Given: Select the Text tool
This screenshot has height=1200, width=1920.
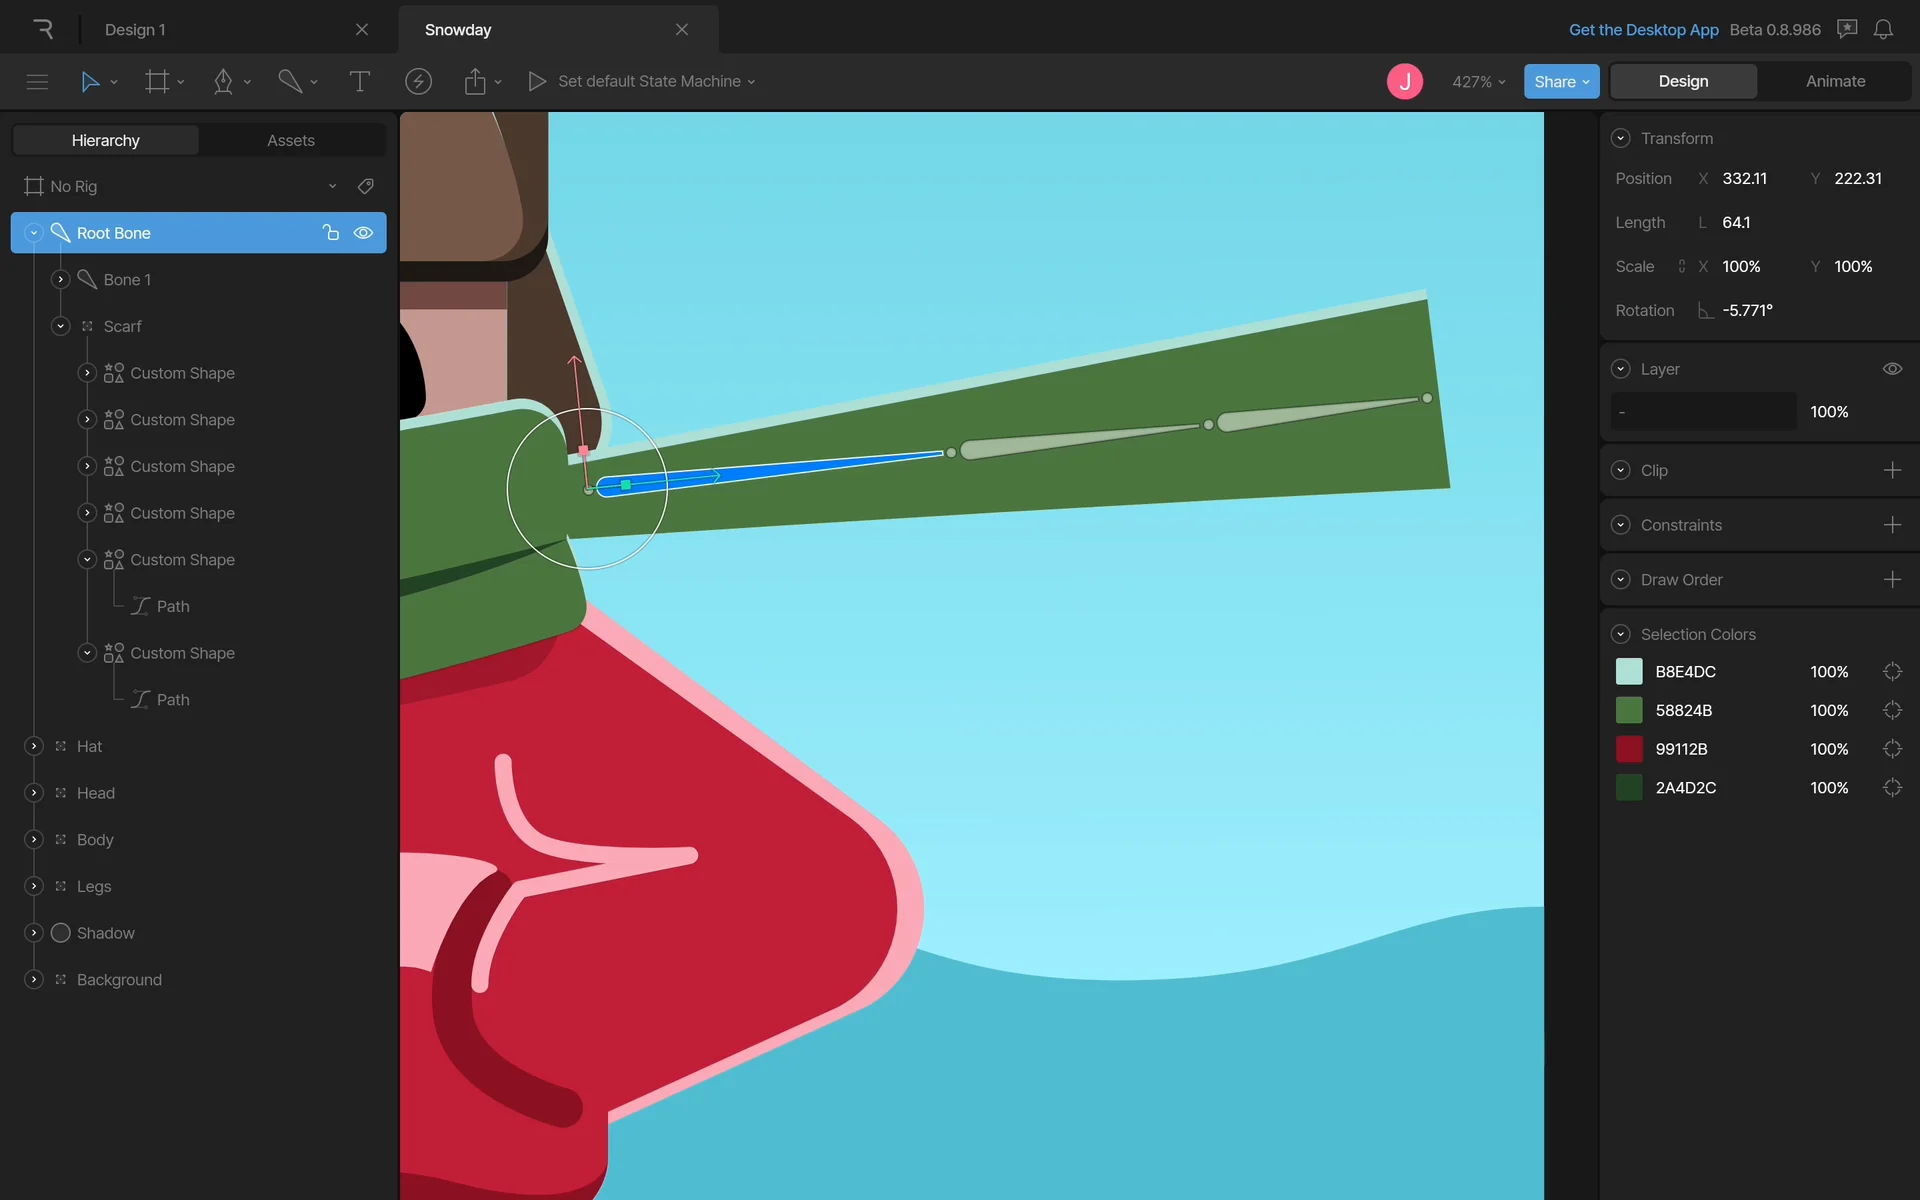Looking at the screenshot, I should click(x=359, y=81).
